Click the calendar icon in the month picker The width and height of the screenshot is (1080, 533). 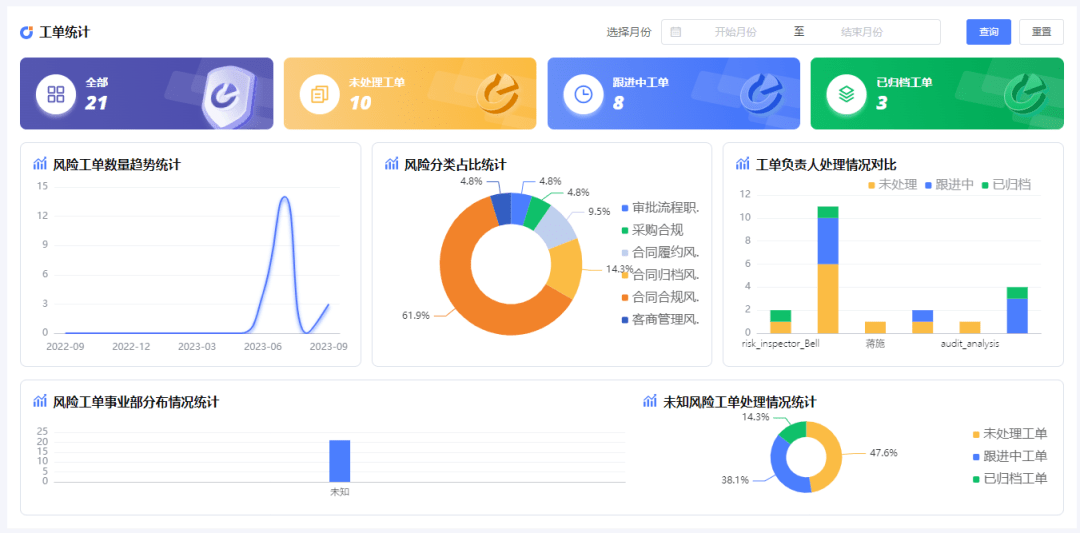tap(676, 32)
